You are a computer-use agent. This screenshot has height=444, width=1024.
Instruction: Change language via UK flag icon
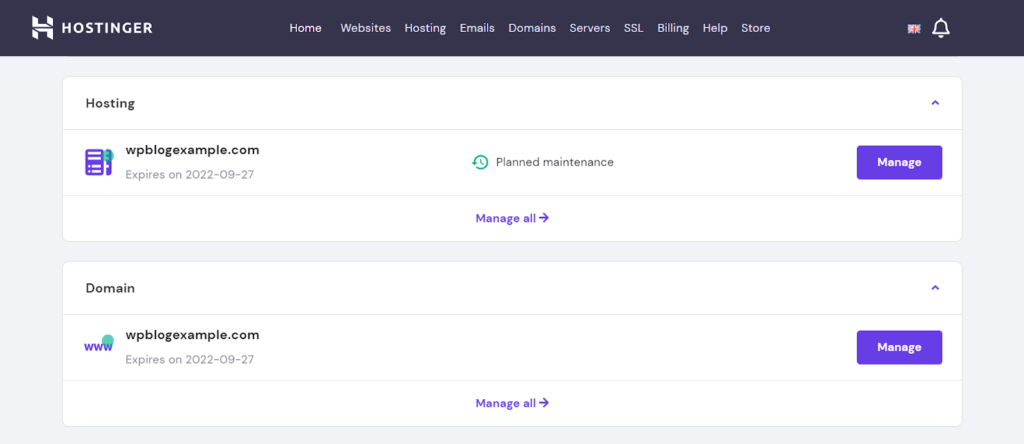[x=914, y=29]
